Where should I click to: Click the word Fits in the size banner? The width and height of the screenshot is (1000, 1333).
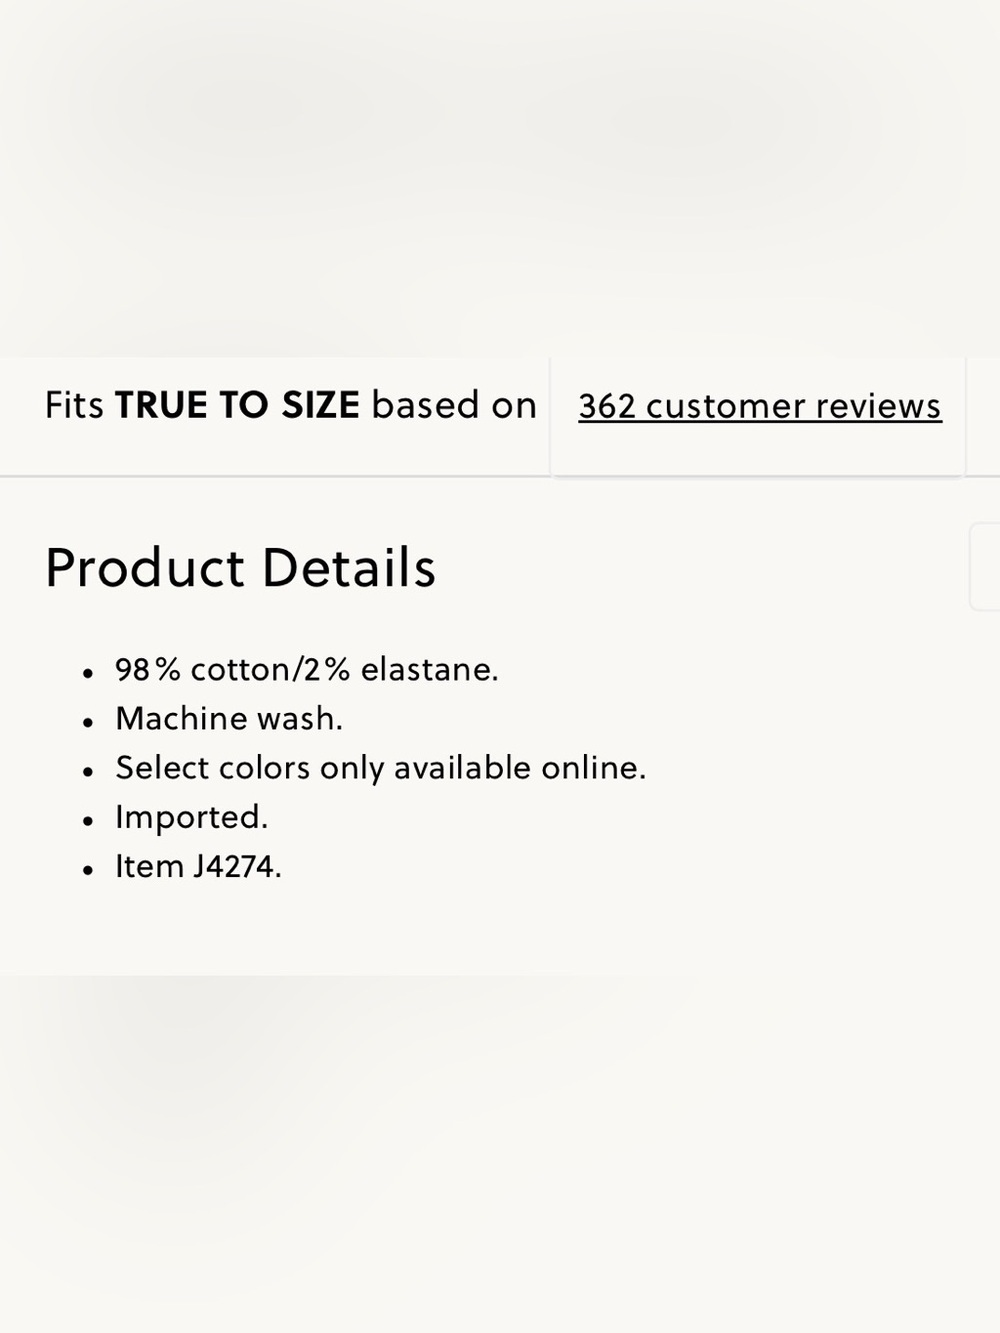pyautogui.click(x=75, y=405)
